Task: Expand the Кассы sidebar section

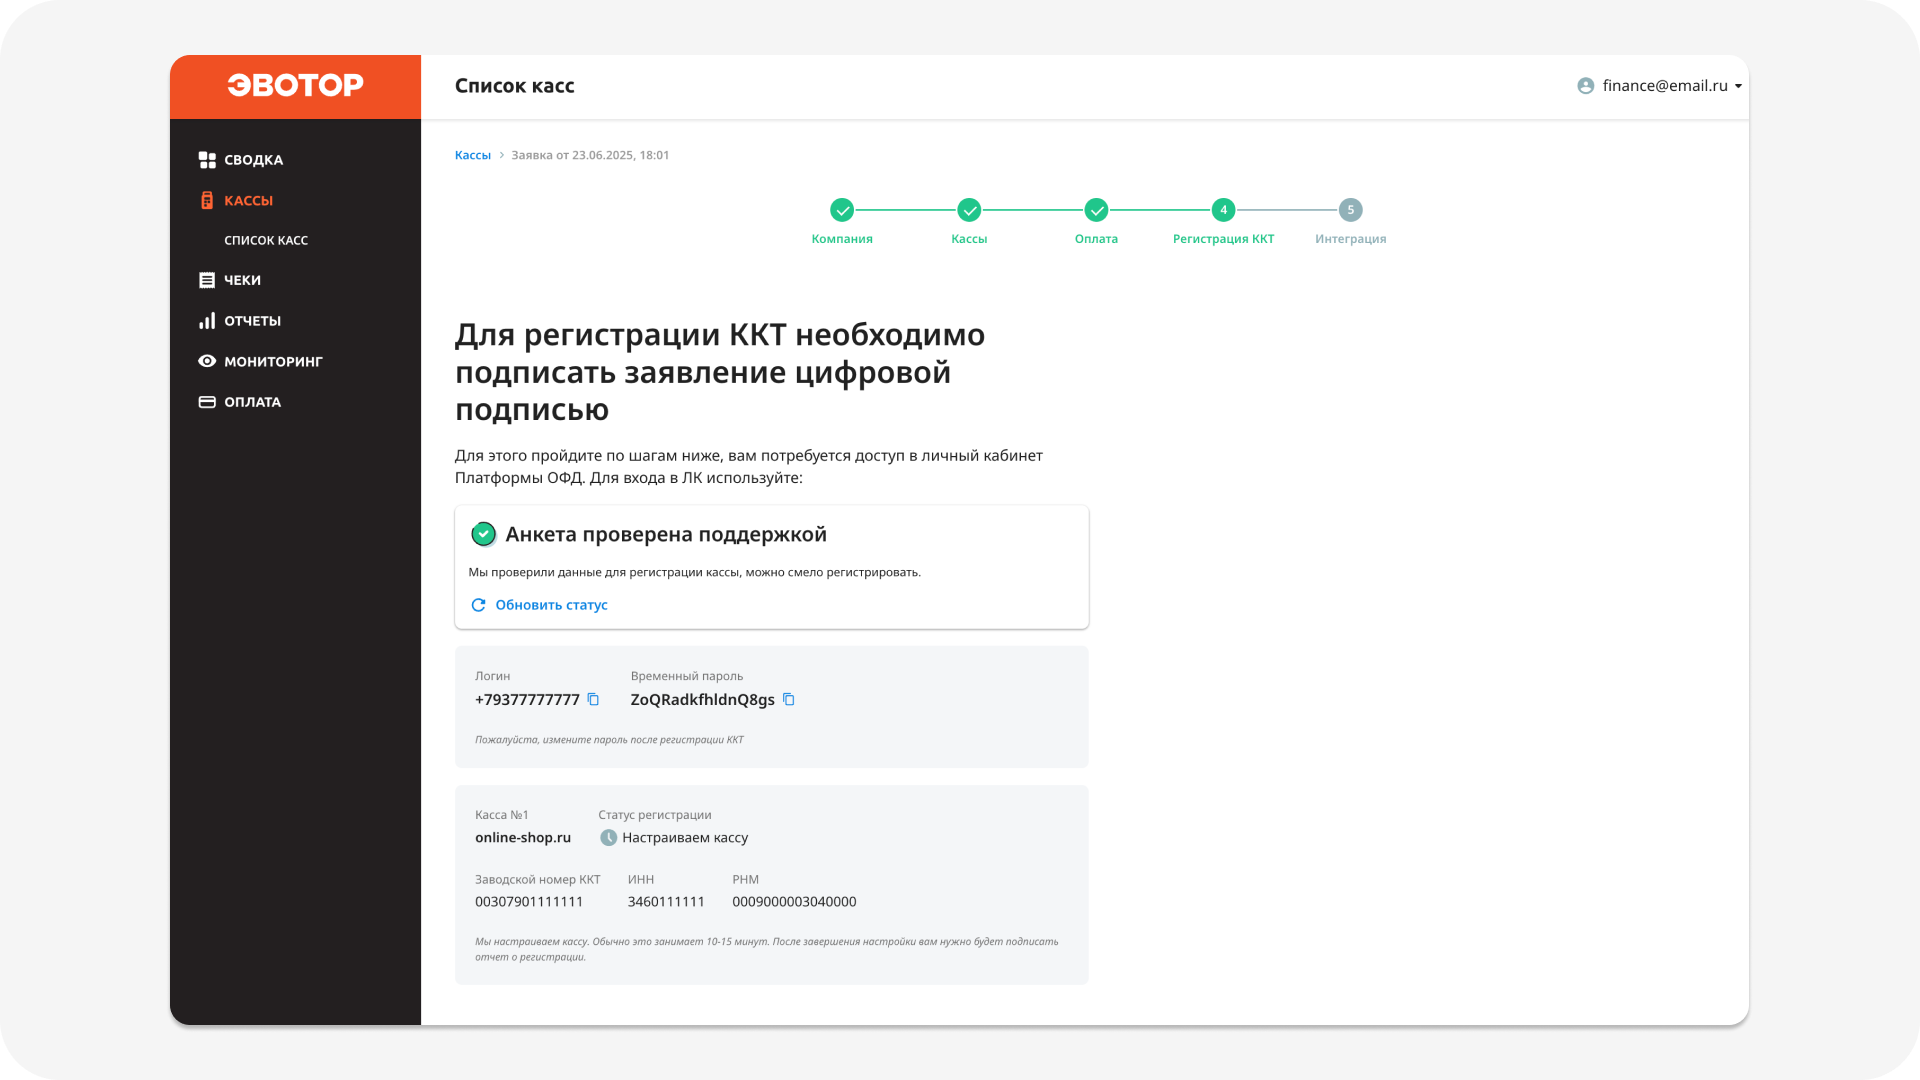Action: 248,200
